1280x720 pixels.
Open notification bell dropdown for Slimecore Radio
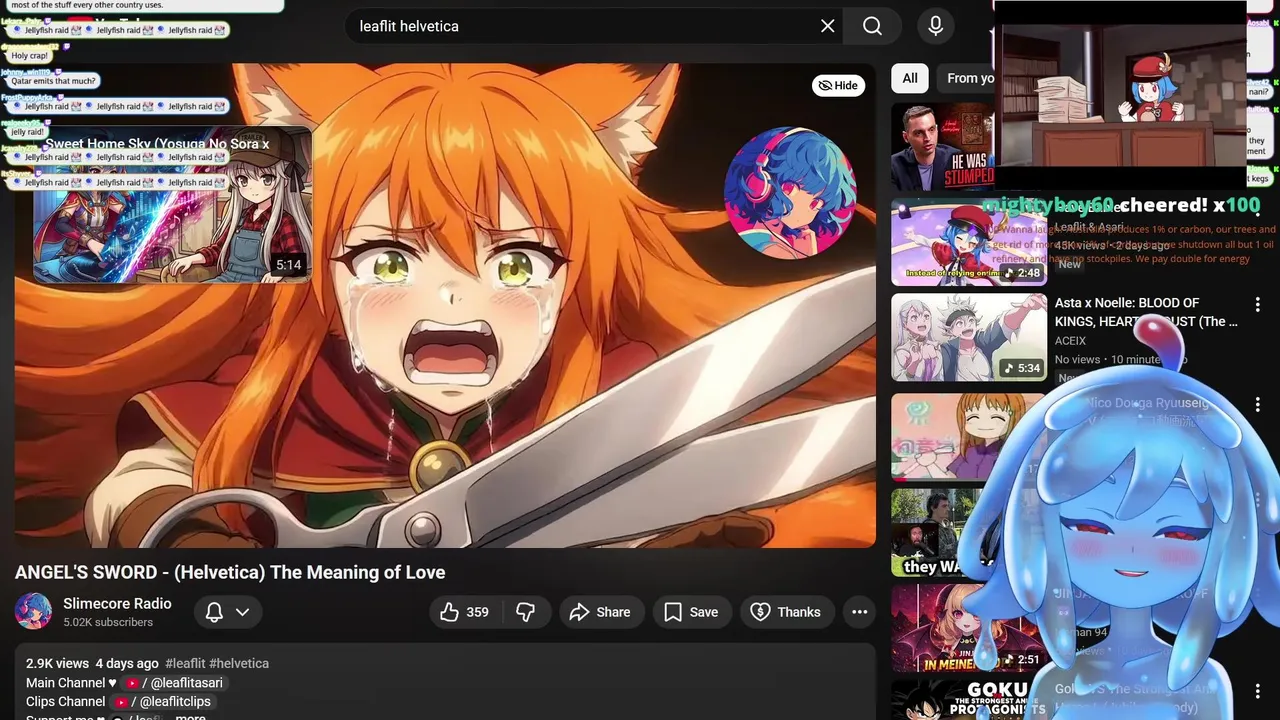pyautogui.click(x=227, y=612)
